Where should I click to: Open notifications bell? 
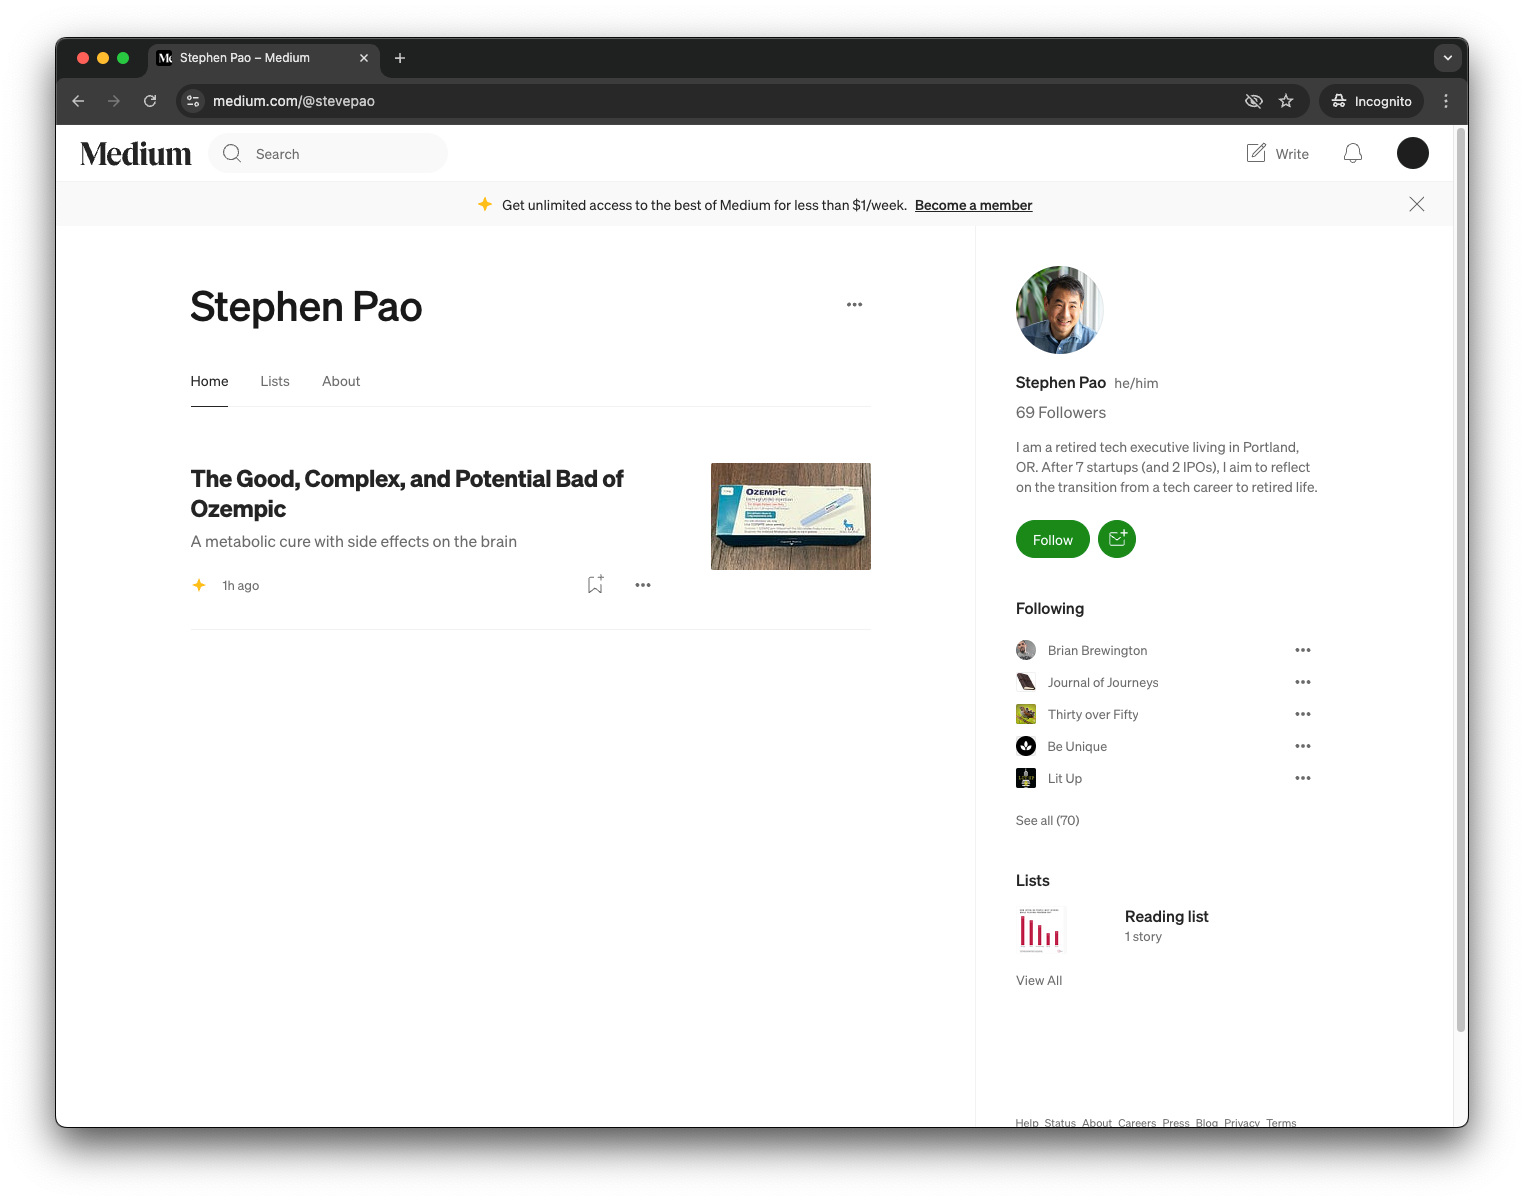[1353, 153]
